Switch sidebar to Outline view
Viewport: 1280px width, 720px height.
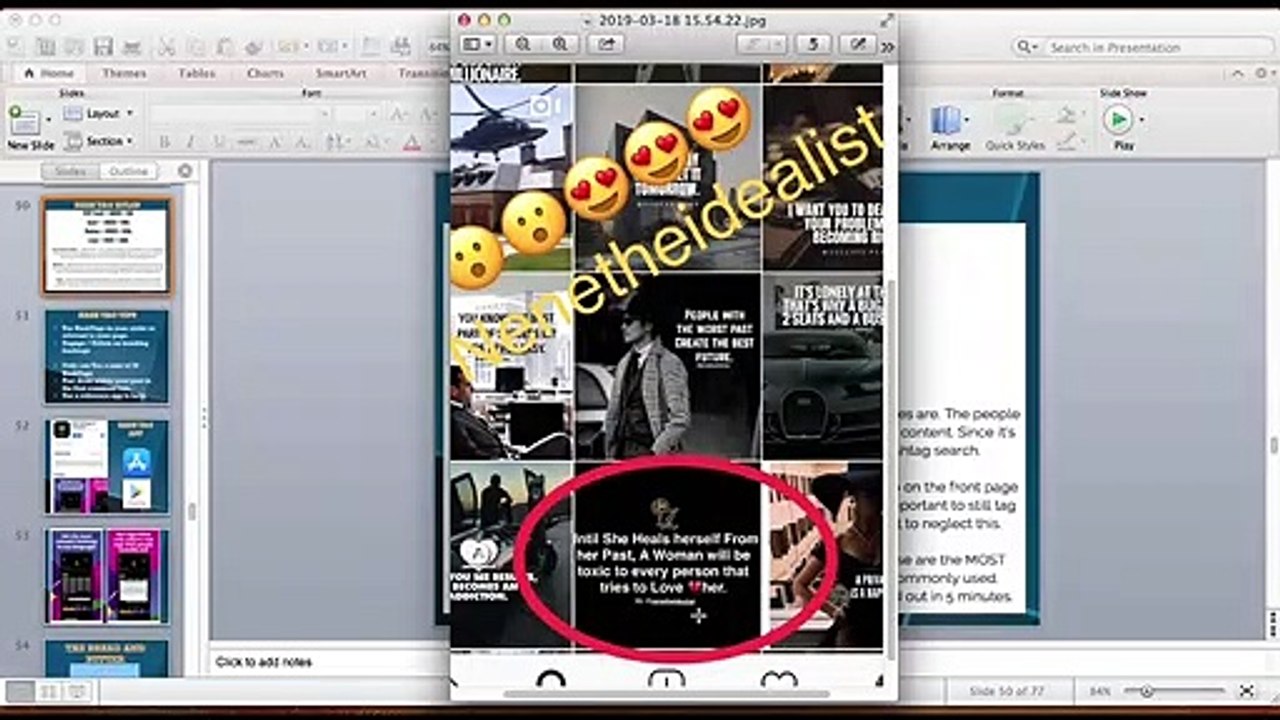click(128, 171)
